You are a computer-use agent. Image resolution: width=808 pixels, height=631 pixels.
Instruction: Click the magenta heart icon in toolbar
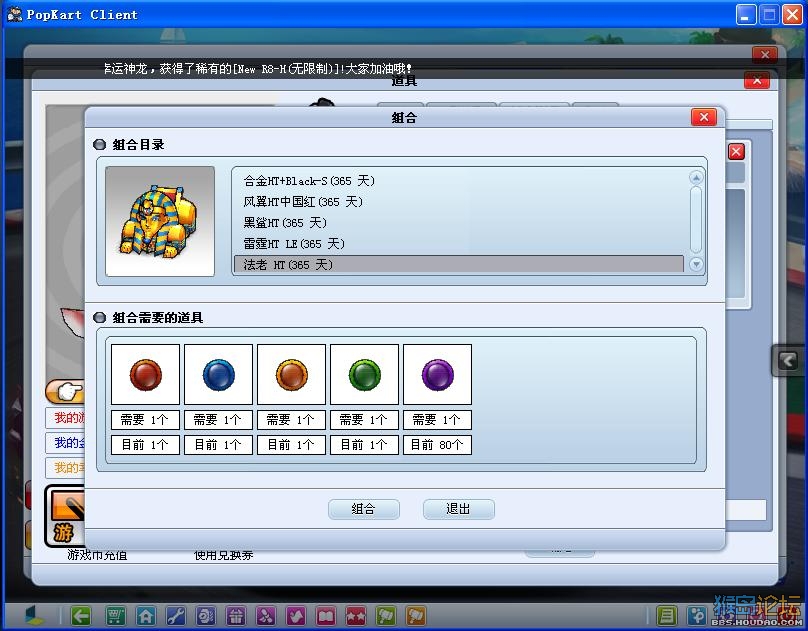click(296, 616)
